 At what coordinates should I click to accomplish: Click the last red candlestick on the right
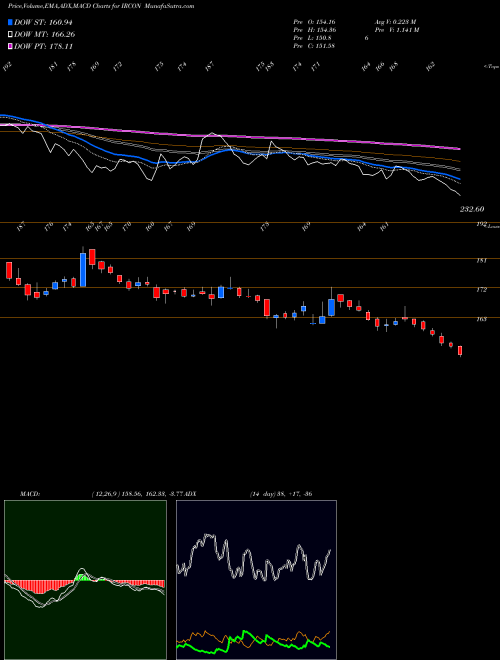pyautogui.click(x=460, y=351)
